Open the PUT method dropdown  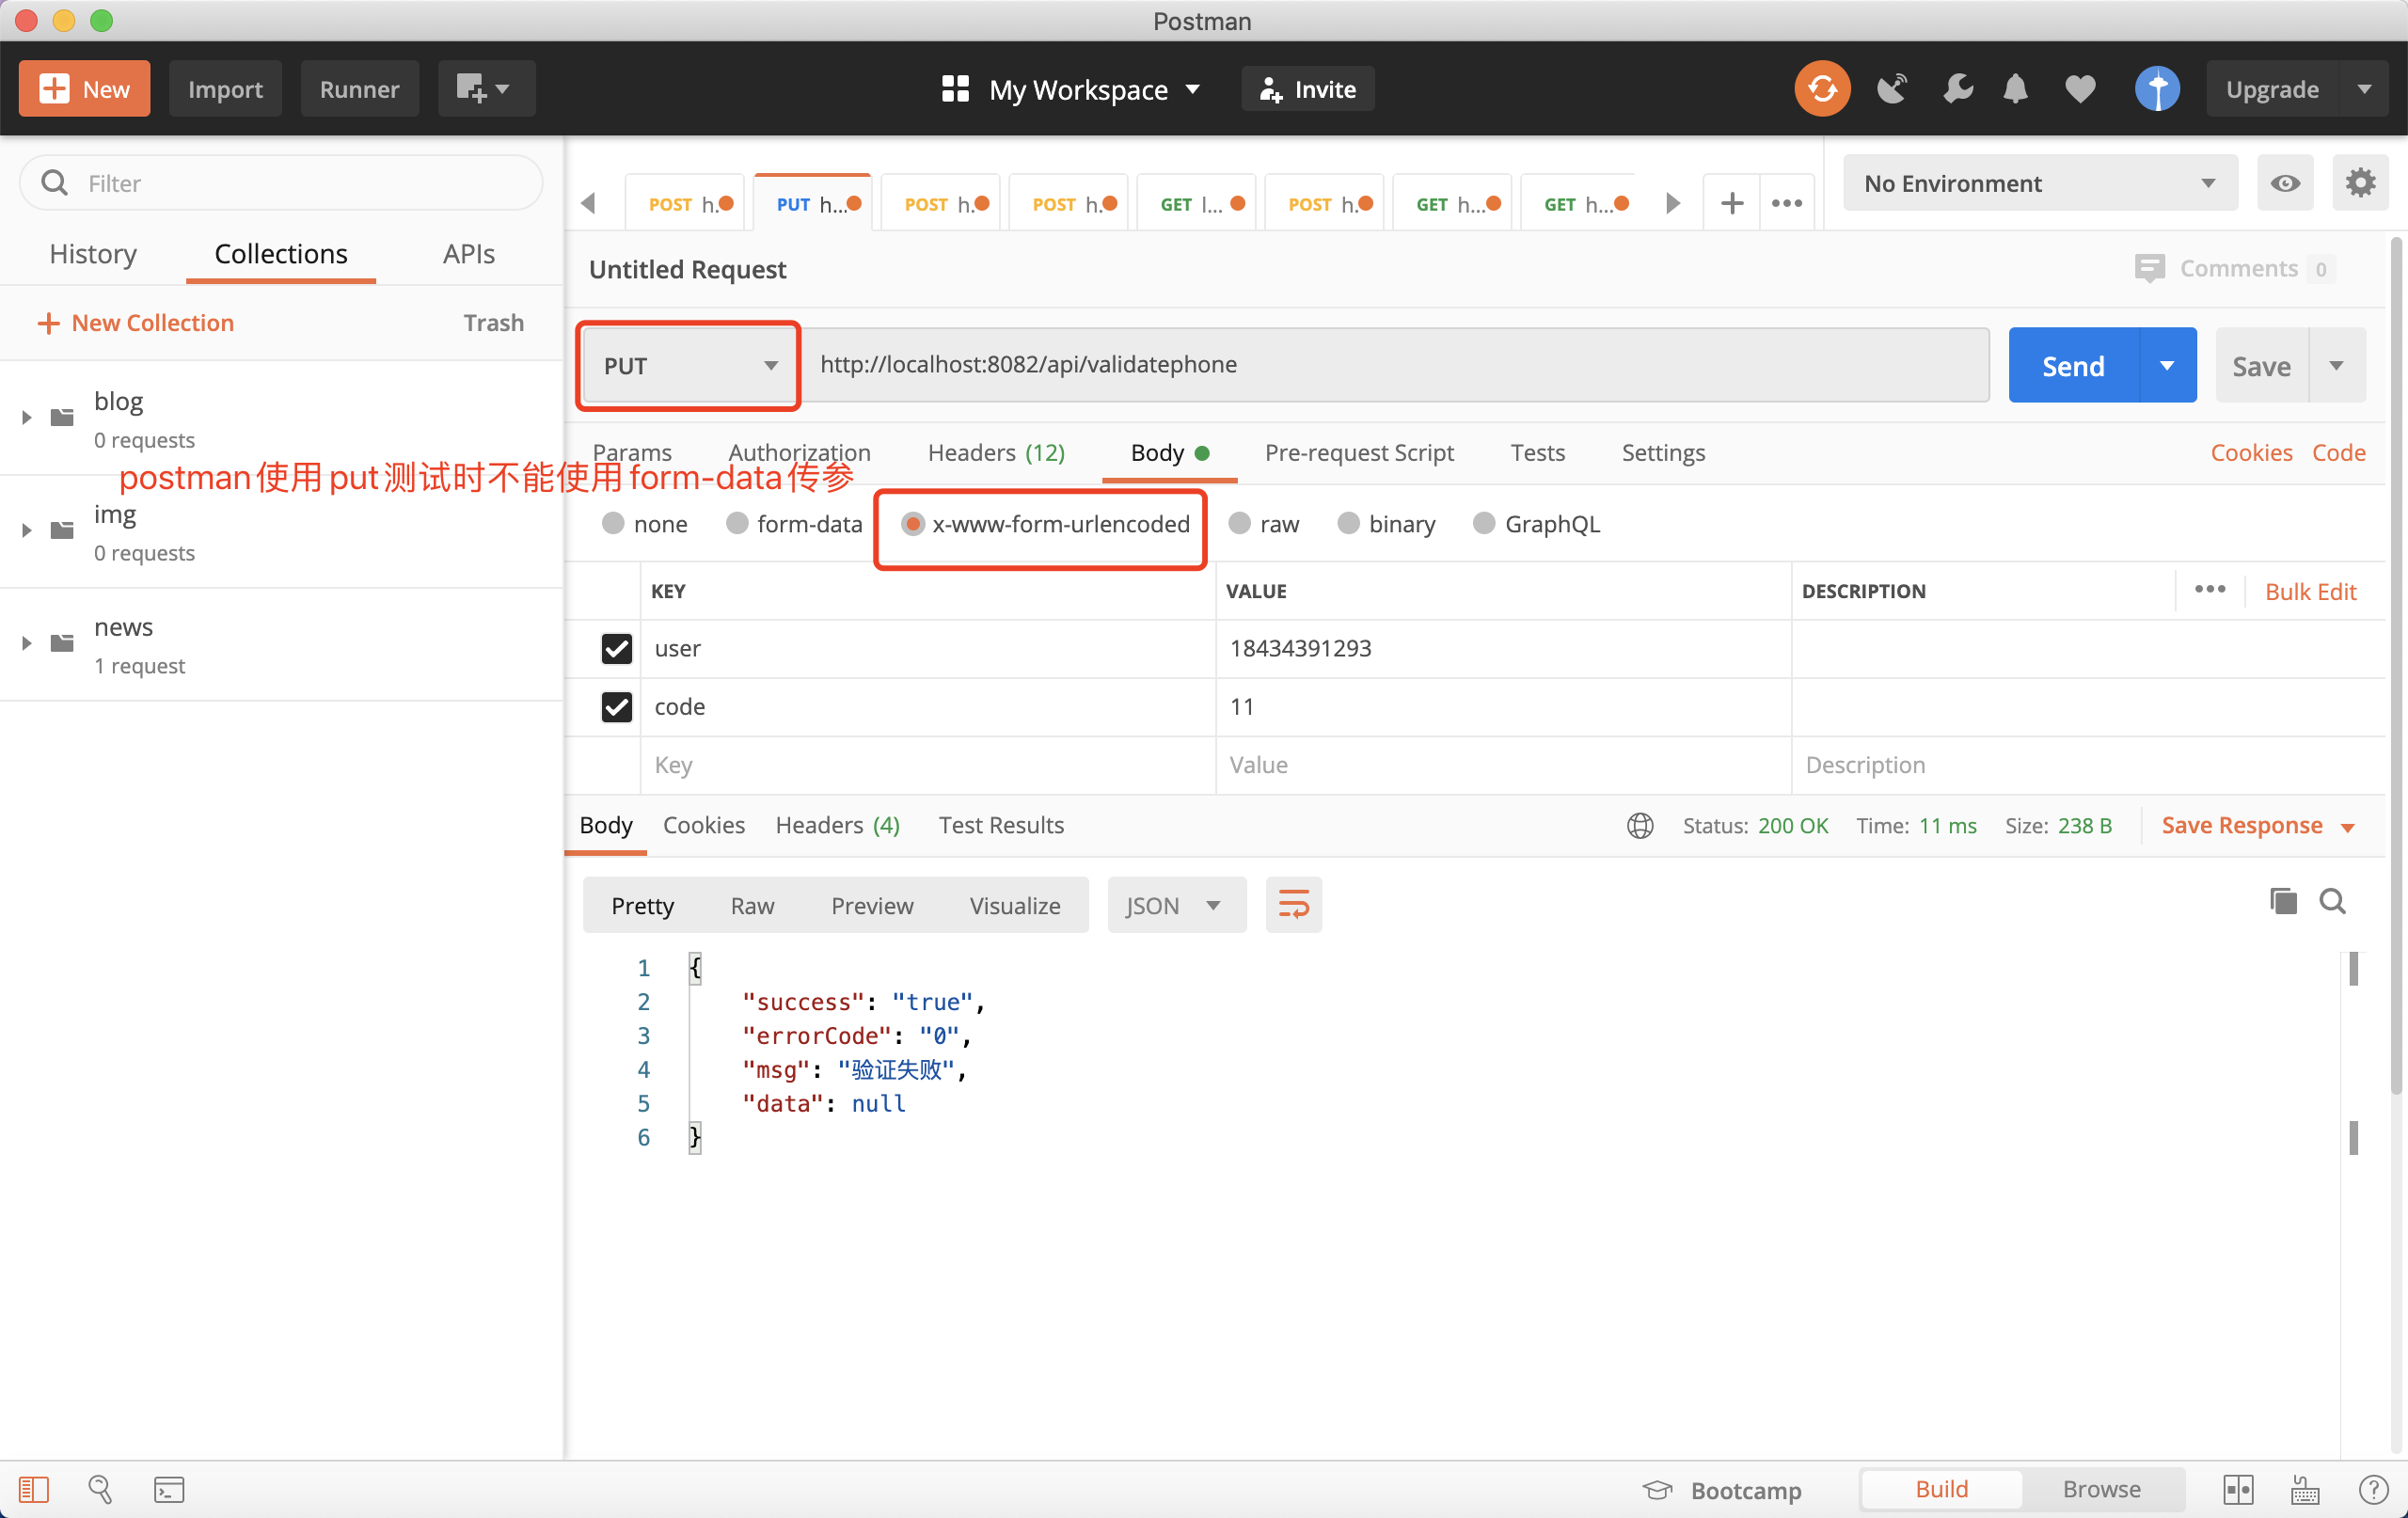689,366
